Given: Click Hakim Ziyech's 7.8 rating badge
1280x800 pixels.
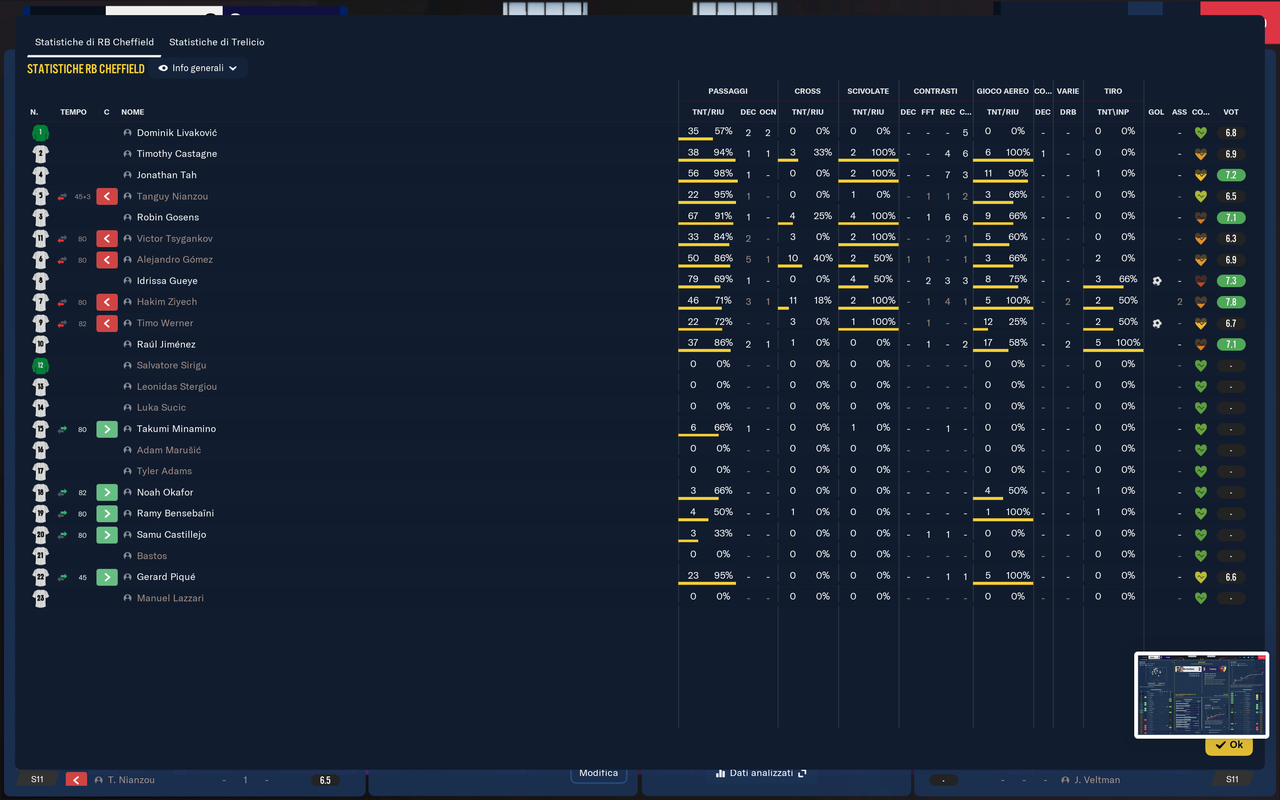Looking at the screenshot, I should tap(1231, 302).
